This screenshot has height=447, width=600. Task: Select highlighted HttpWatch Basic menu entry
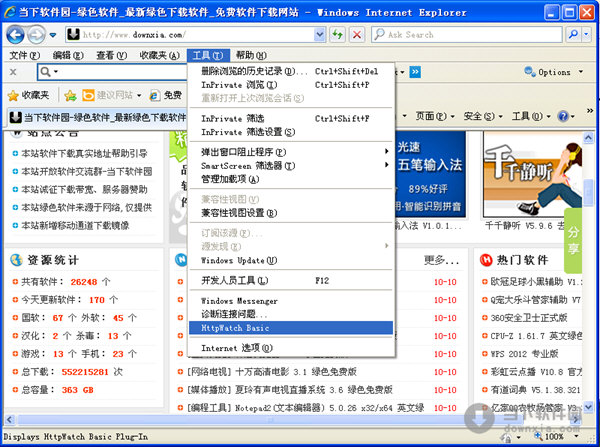[x=291, y=328]
